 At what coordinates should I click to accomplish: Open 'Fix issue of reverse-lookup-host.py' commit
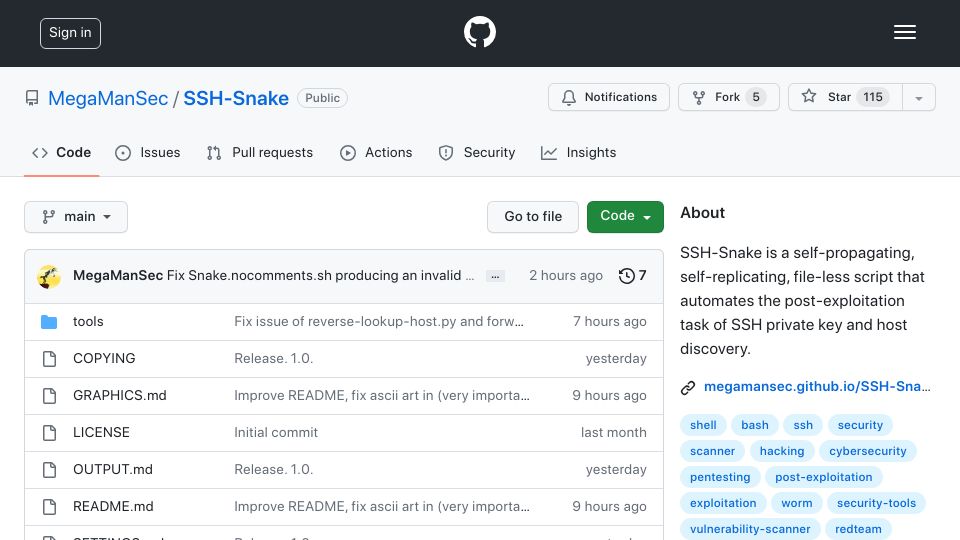coord(378,321)
